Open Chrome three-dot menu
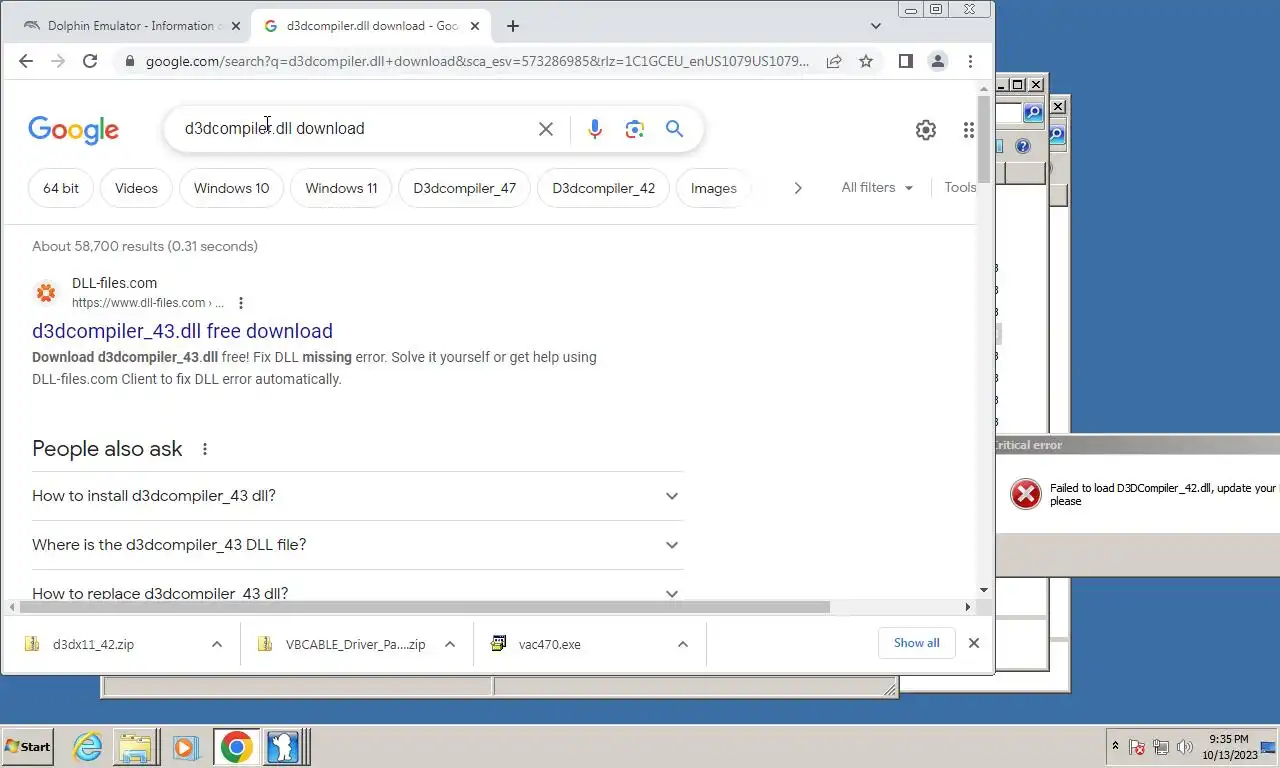The height and width of the screenshot is (768, 1280). 970,61
